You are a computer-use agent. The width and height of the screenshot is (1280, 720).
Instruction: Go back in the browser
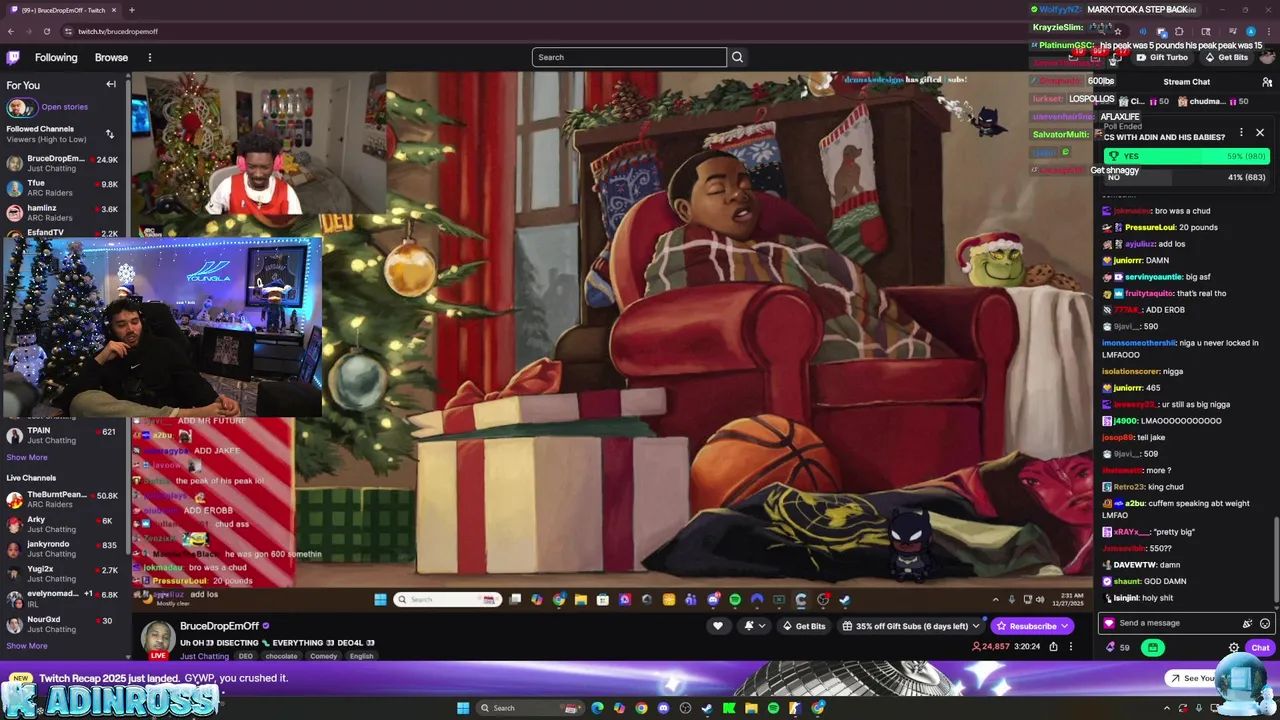(x=11, y=31)
